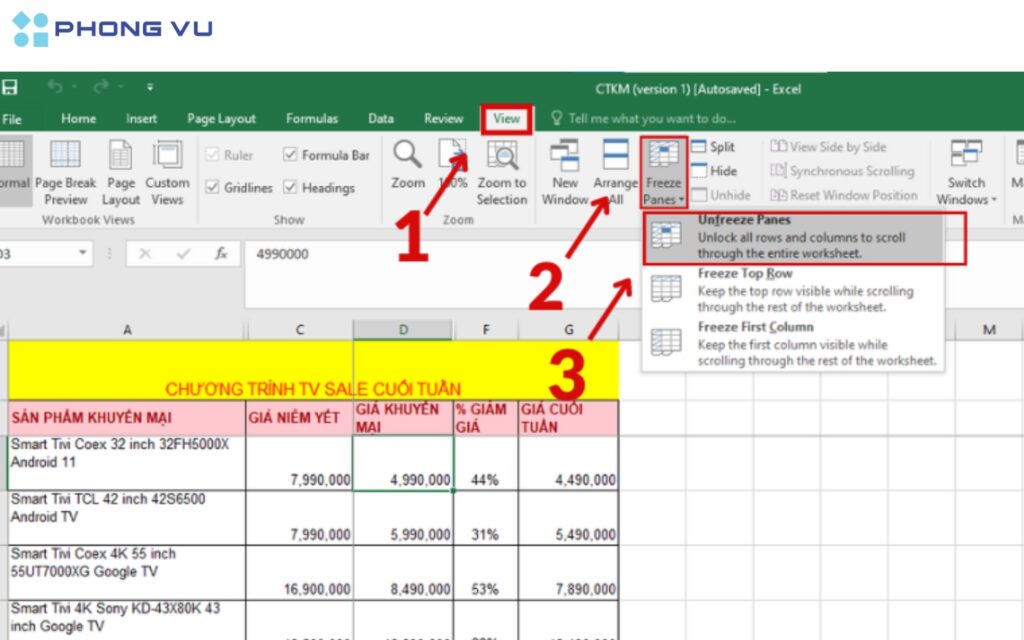Click the CHƯƠNG TRÌNH TV SALE CUỐI TUẦN title cell
The image size is (1024, 640).
click(x=313, y=370)
